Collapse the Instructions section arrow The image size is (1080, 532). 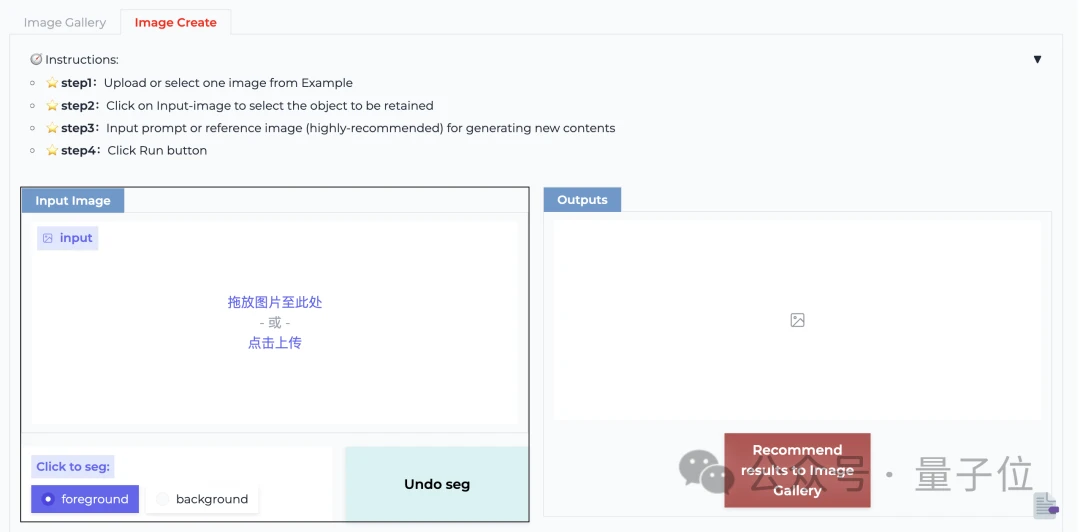point(1037,59)
